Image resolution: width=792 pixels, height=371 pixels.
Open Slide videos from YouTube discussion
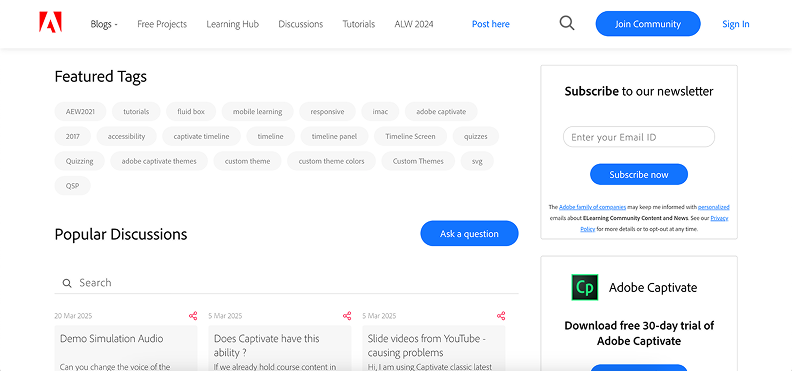pyautogui.click(x=426, y=345)
